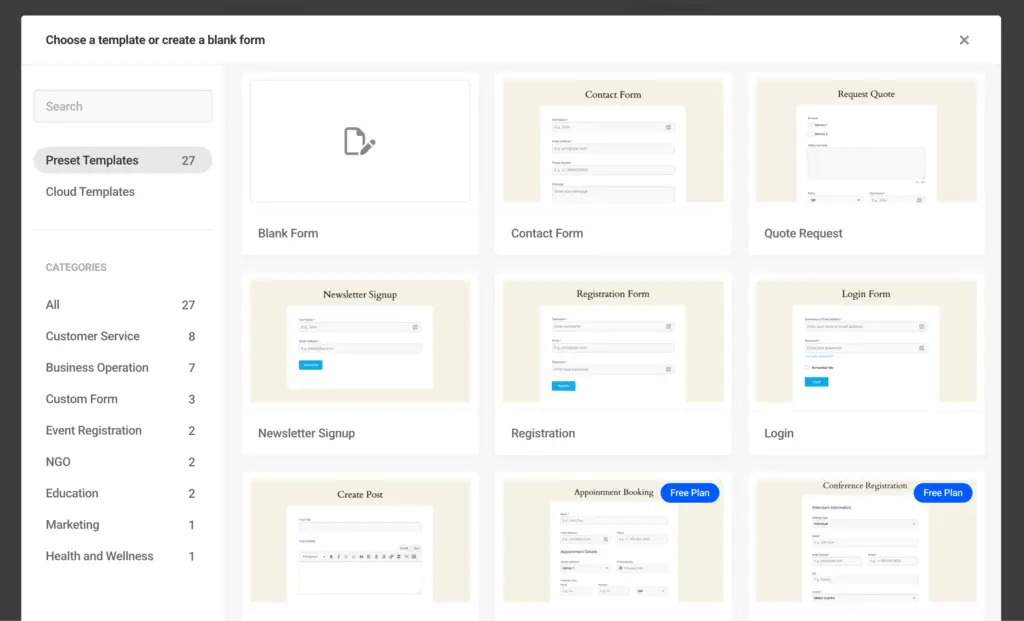Choose the Business Operation category
This screenshot has height=621, width=1024.
pos(97,368)
